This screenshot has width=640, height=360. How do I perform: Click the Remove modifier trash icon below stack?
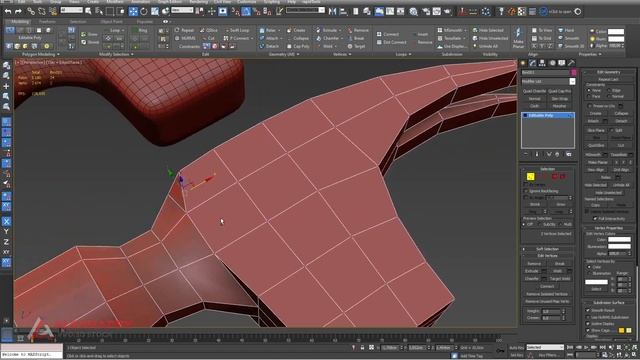pyautogui.click(x=558, y=154)
